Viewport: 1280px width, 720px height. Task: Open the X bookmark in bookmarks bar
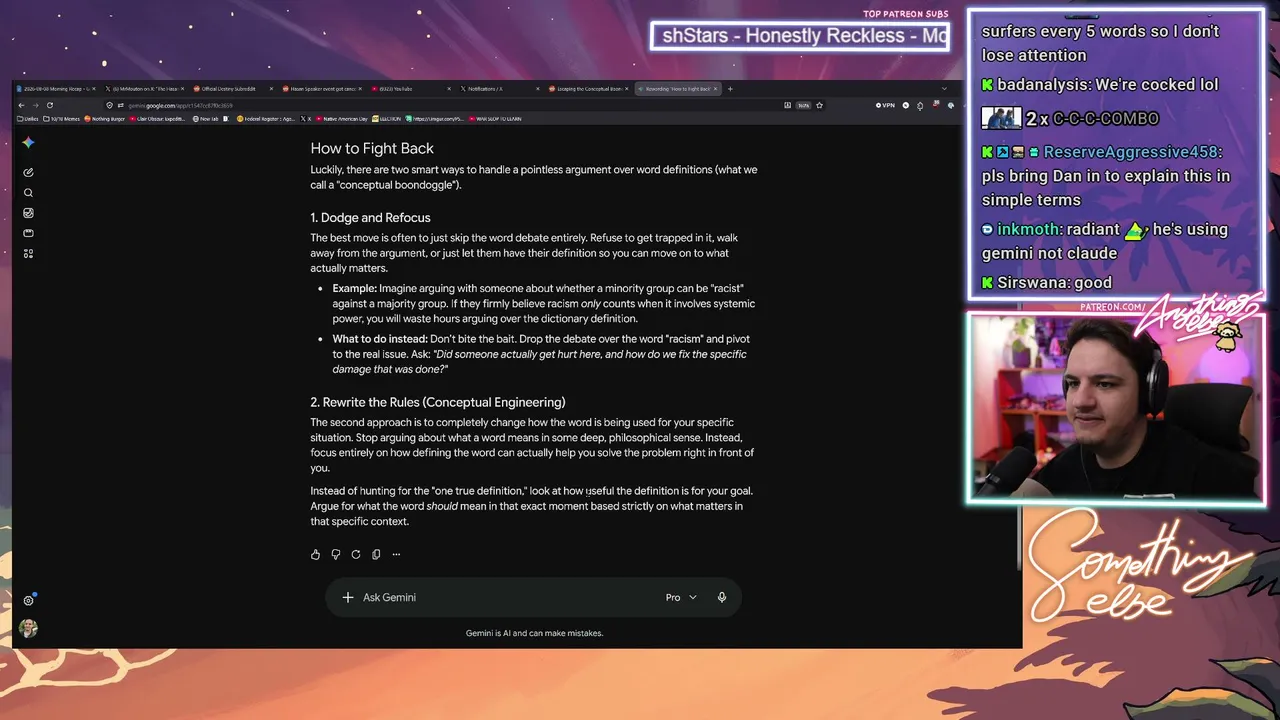[x=304, y=119]
